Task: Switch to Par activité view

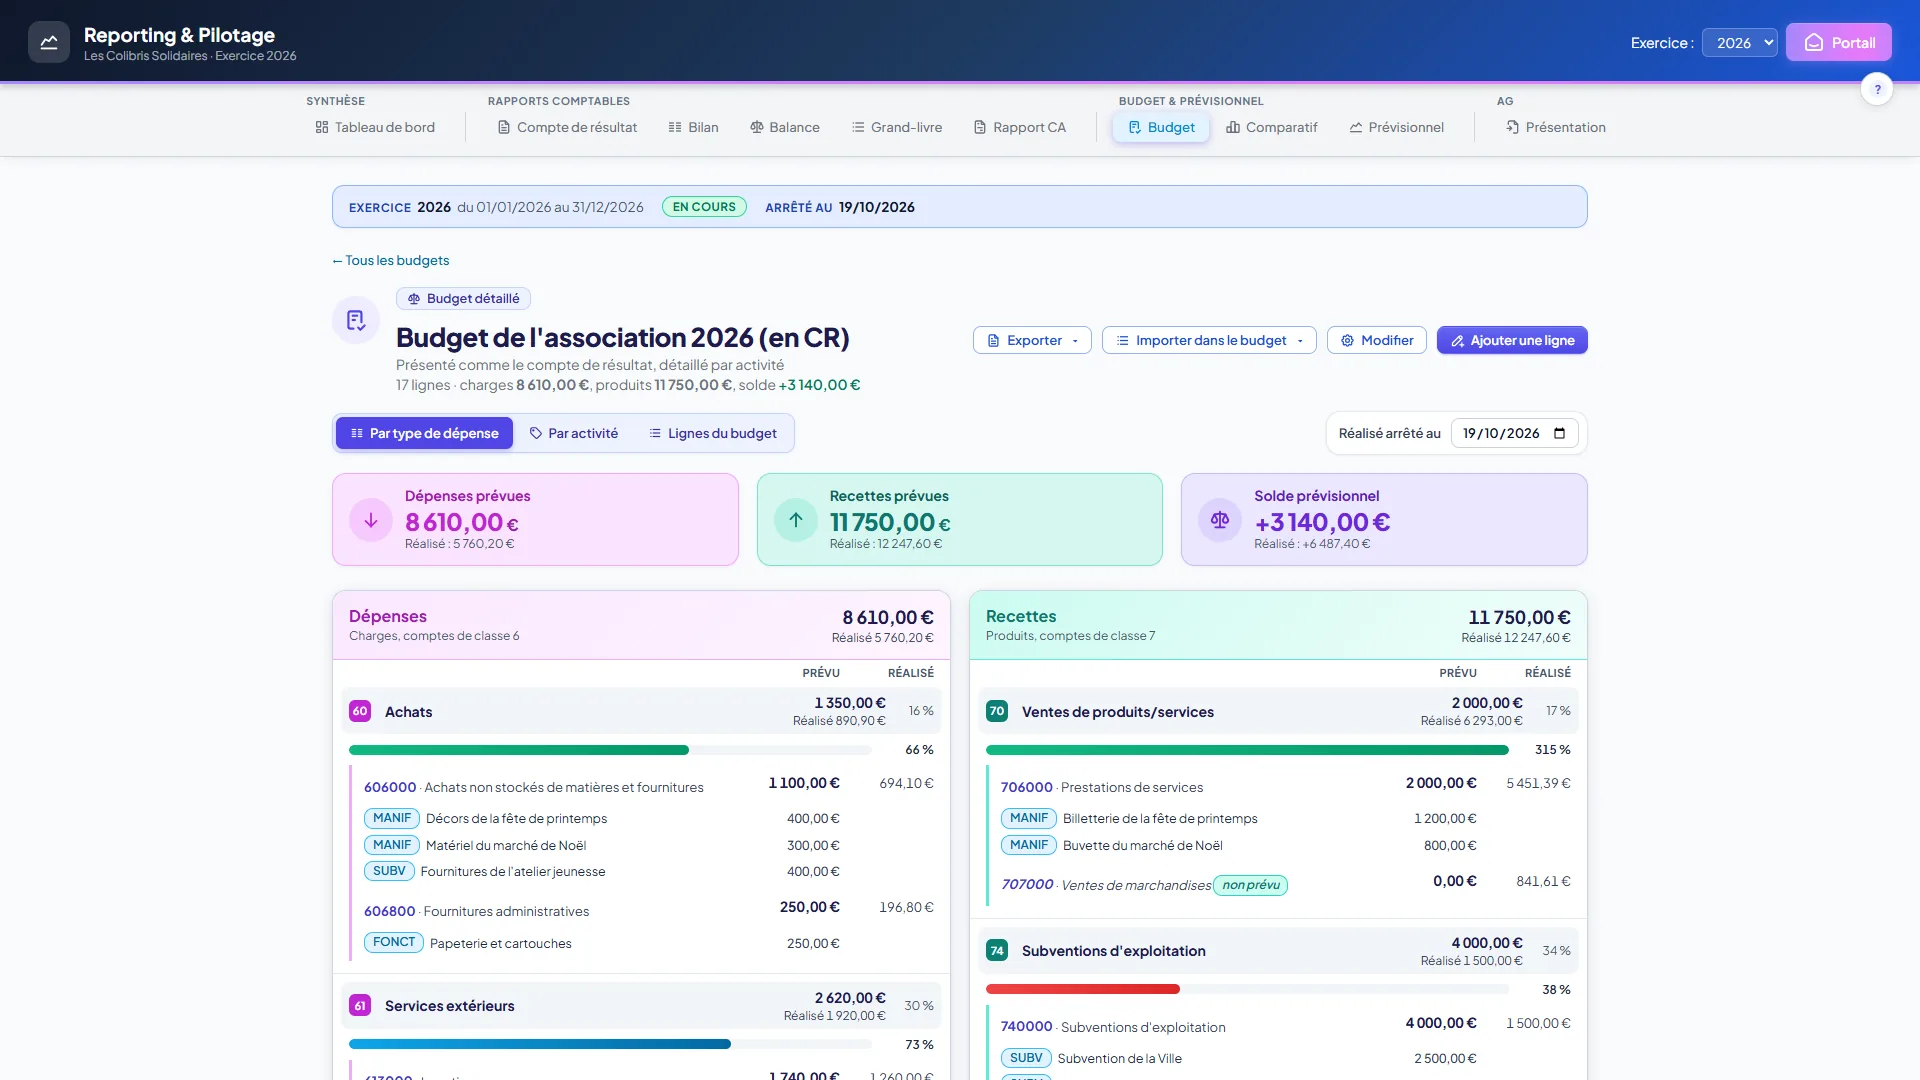Action: (x=574, y=433)
